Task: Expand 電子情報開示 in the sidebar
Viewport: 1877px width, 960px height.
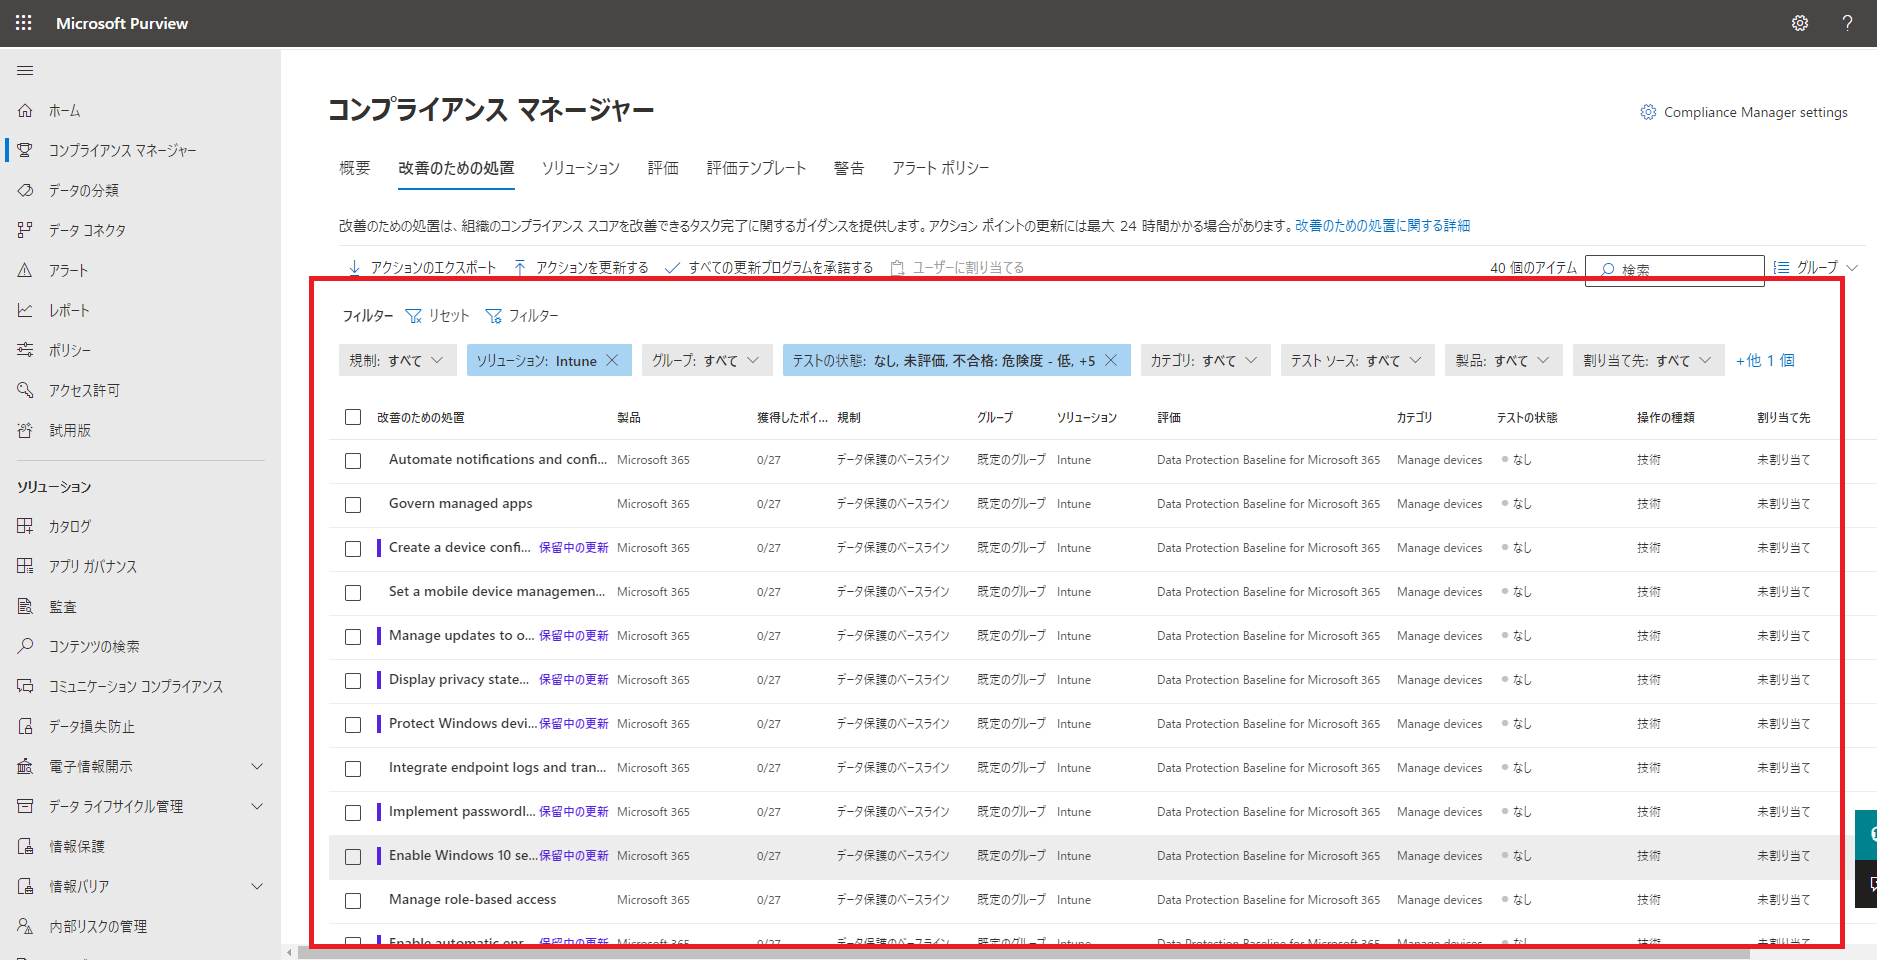Action: pos(257,766)
